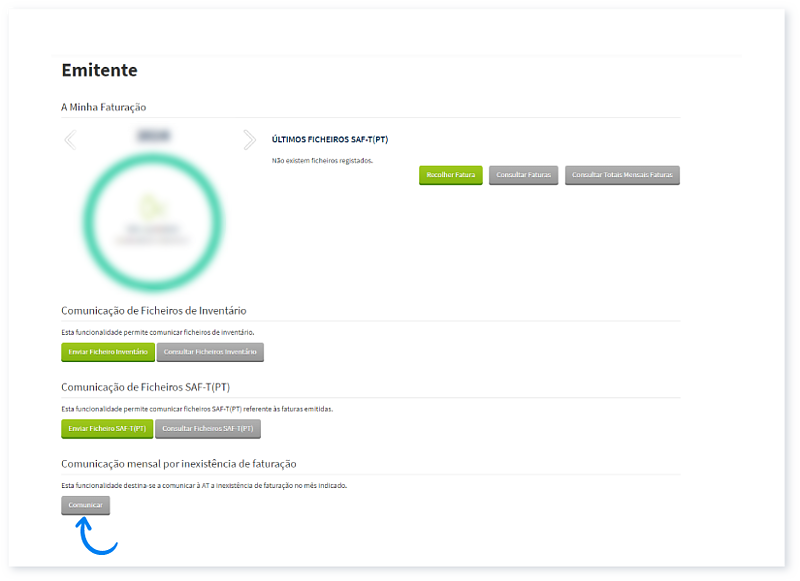This screenshot has width=800, height=581.
Task: Advance to next year with right chevron
Action: pyautogui.click(x=249, y=140)
